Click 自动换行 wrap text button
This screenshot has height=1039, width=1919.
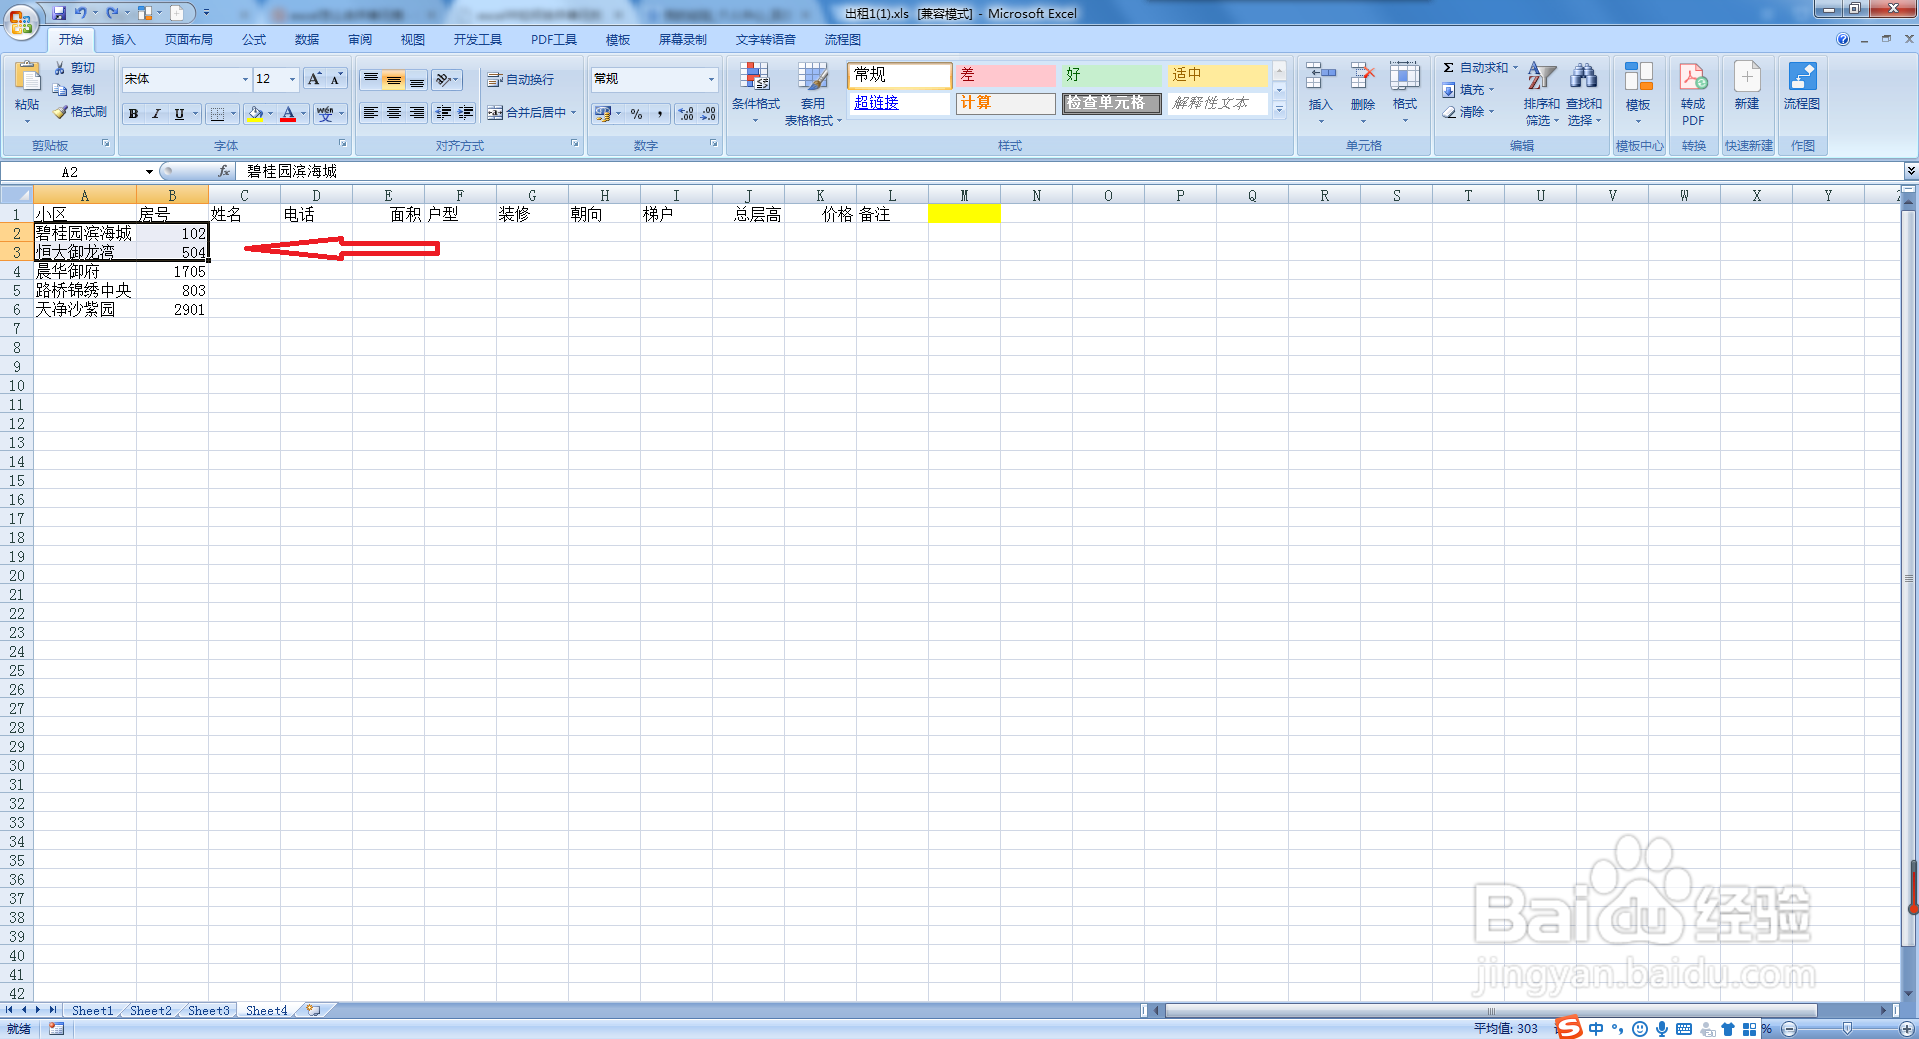(521, 80)
